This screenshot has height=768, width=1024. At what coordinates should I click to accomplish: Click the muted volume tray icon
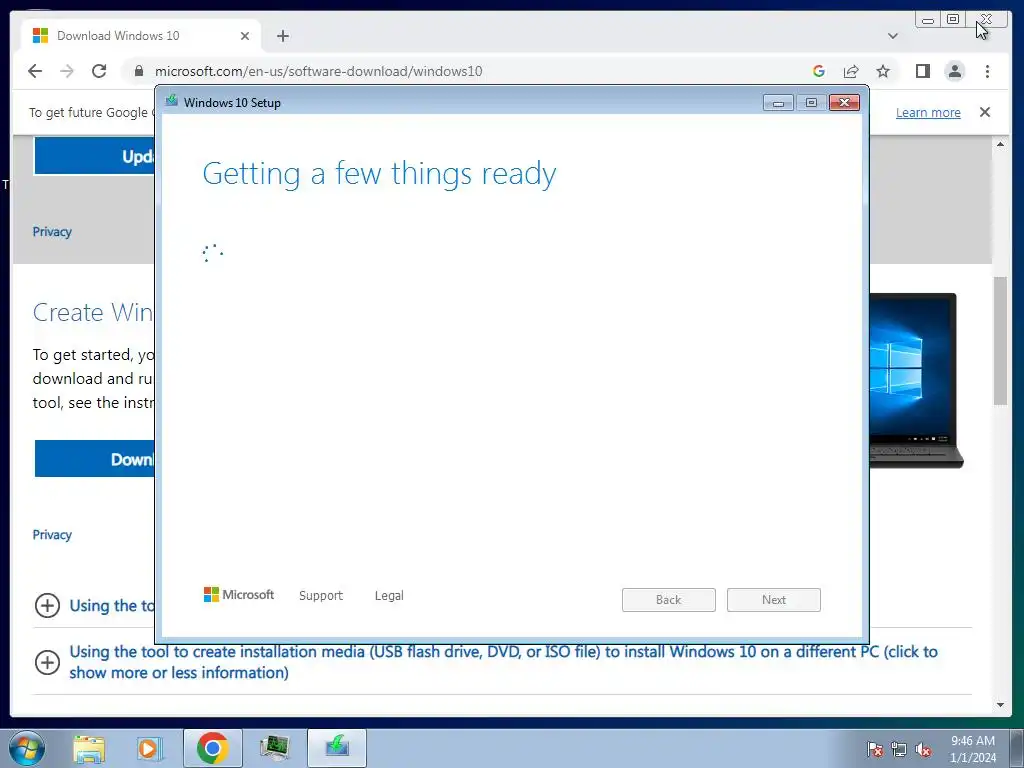(923, 749)
